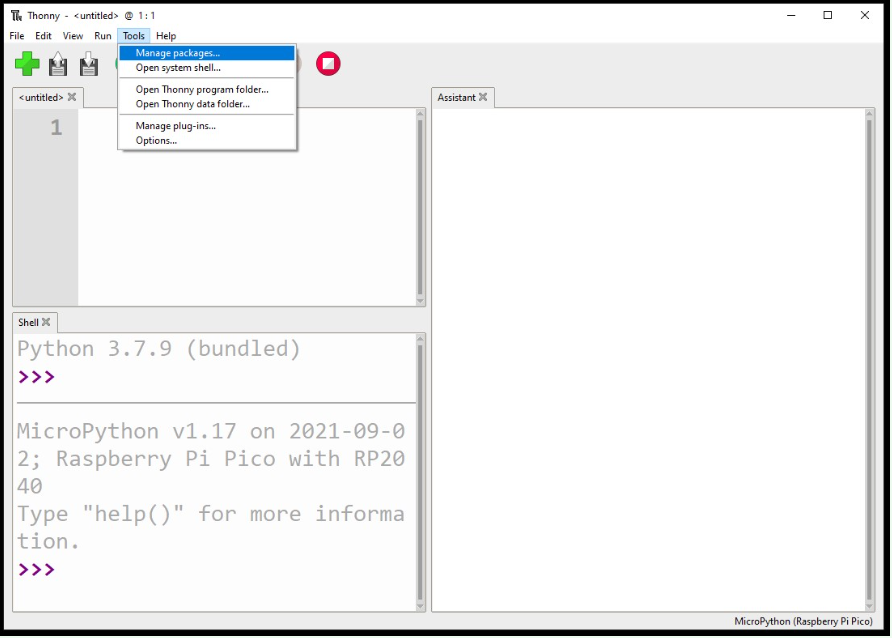The width and height of the screenshot is (892, 638).
Task: Close the Shell panel
Action: coord(47,322)
